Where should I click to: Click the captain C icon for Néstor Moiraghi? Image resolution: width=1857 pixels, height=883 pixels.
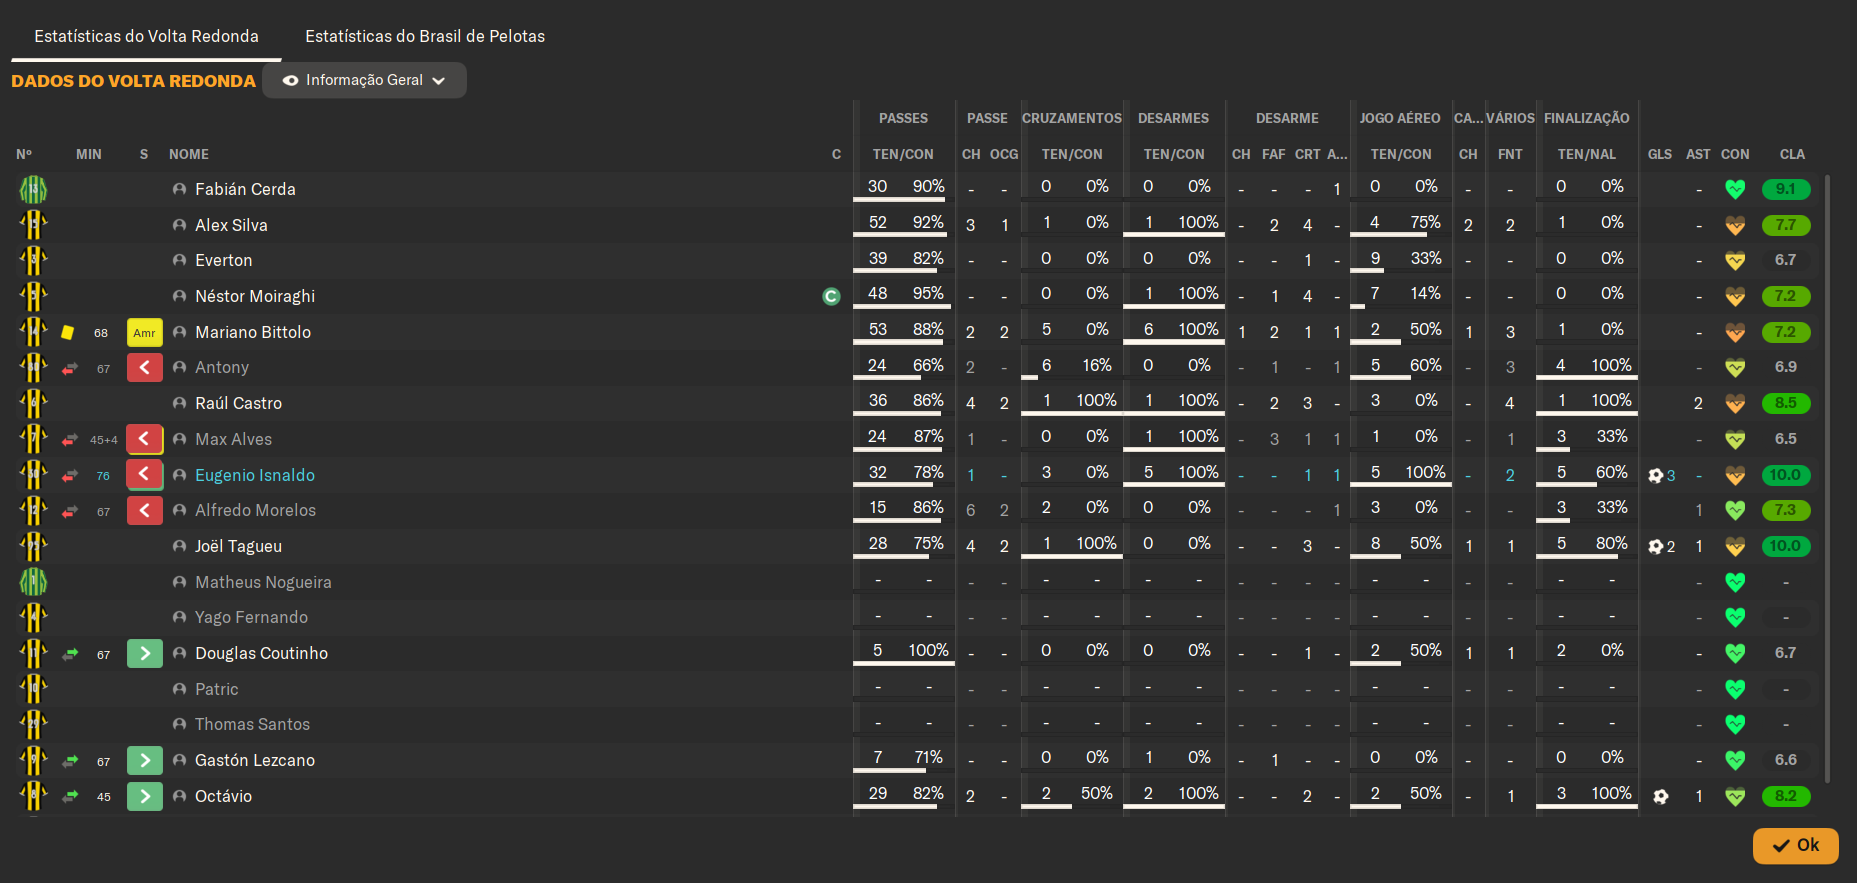click(x=831, y=296)
